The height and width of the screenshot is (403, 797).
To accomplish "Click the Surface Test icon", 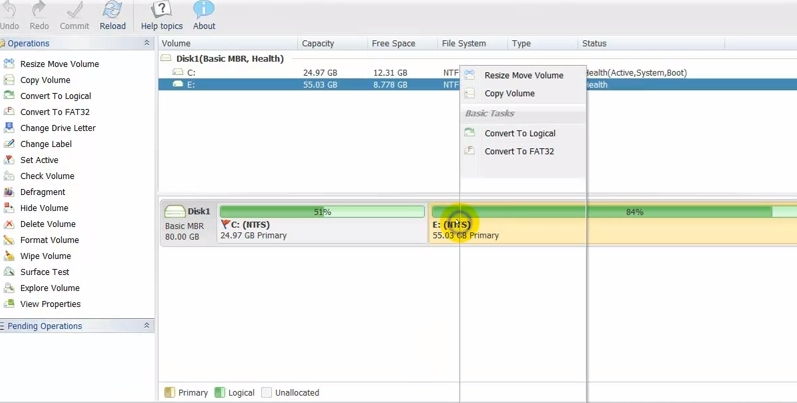I will (9, 272).
